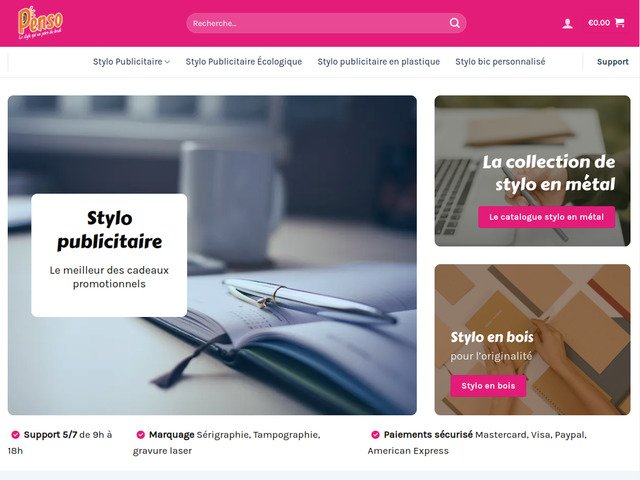Click the Penso logo
Image resolution: width=640 pixels, height=480 pixels.
(40, 23)
